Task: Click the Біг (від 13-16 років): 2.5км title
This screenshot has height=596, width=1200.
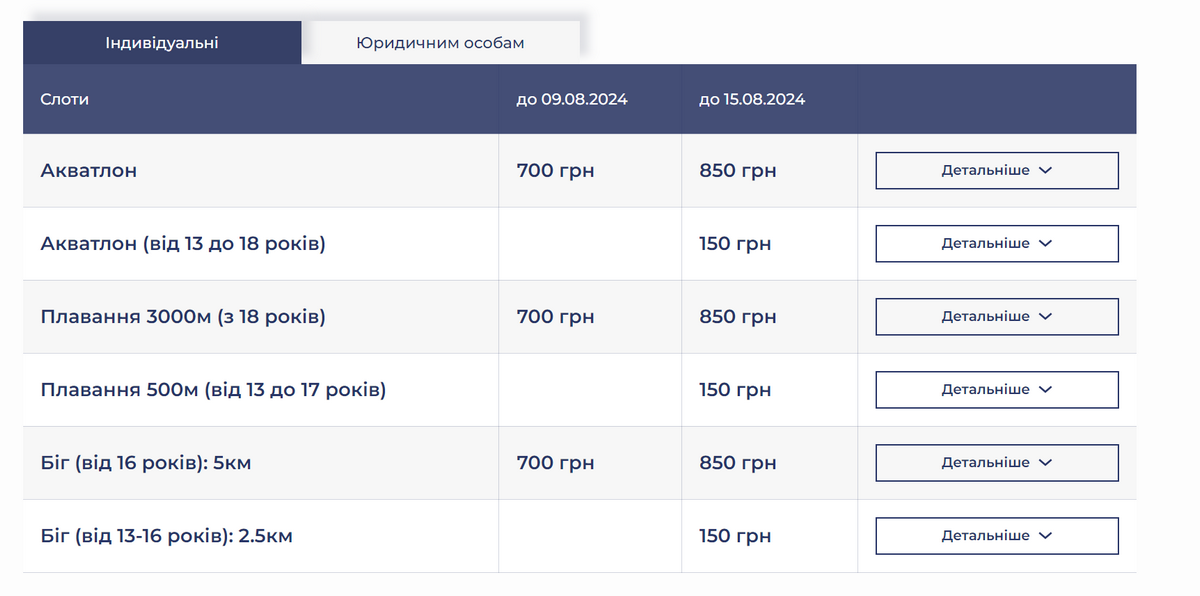Action: (167, 537)
